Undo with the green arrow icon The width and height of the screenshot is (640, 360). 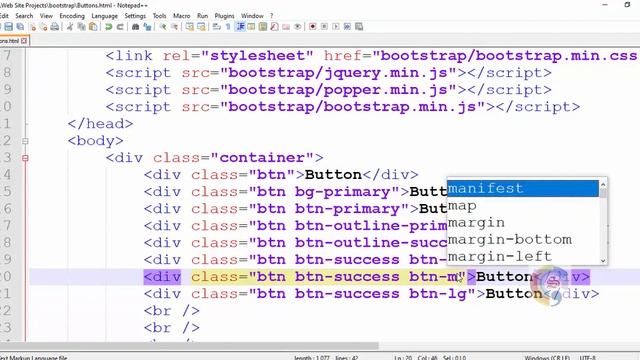coord(108,27)
